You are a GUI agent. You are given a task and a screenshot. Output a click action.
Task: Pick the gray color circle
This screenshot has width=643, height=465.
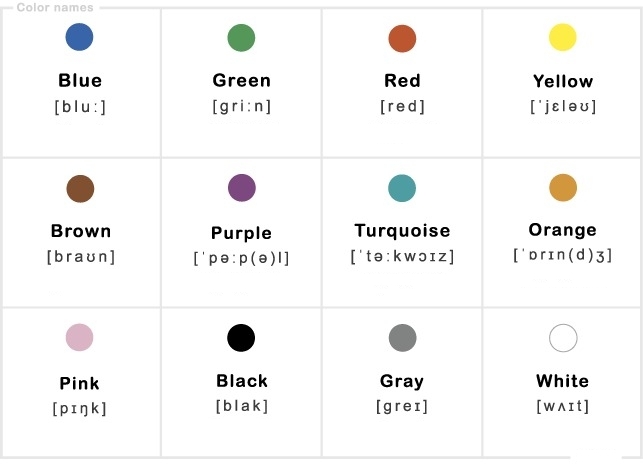coord(402,338)
